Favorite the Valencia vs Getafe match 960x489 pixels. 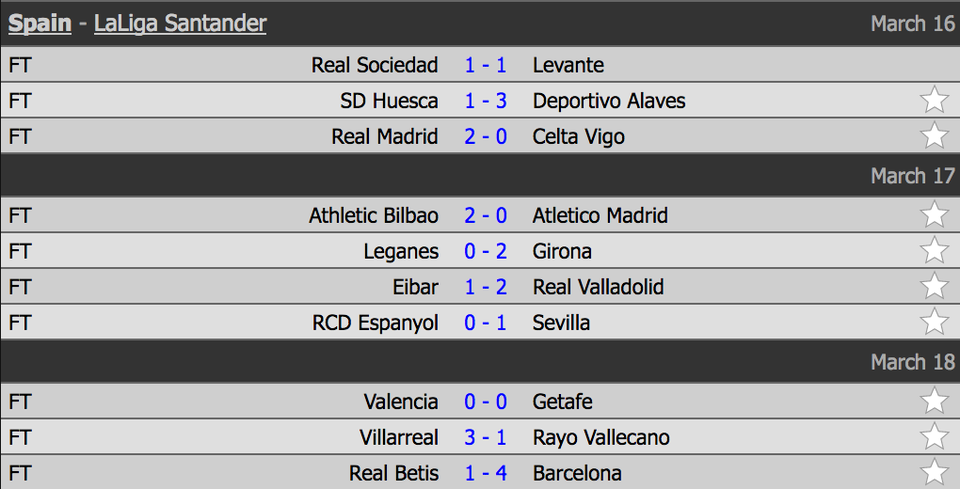pos(934,401)
